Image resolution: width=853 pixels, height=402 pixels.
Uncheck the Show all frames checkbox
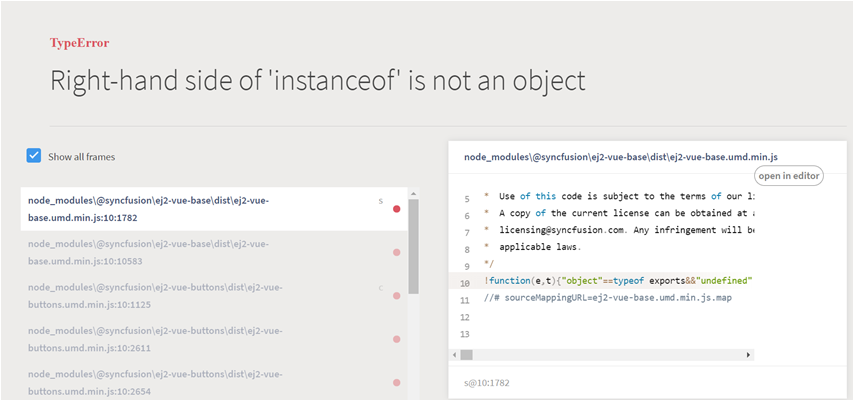(34, 156)
